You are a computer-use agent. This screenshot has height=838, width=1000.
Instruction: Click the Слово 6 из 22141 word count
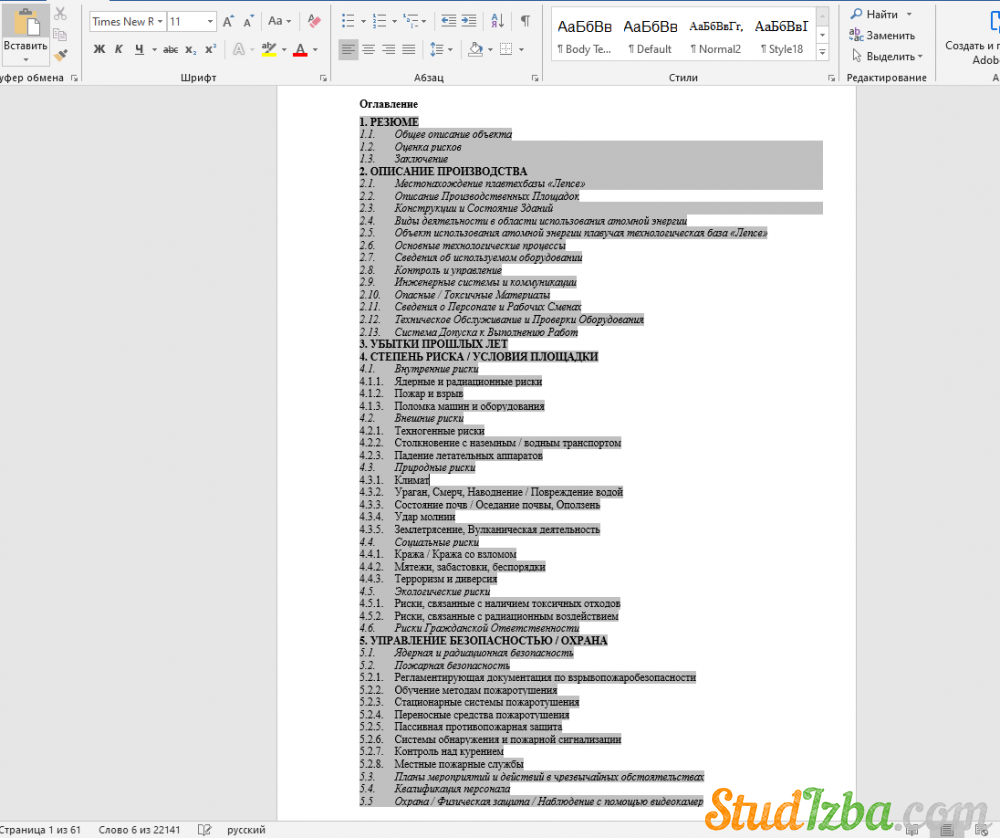(x=139, y=830)
